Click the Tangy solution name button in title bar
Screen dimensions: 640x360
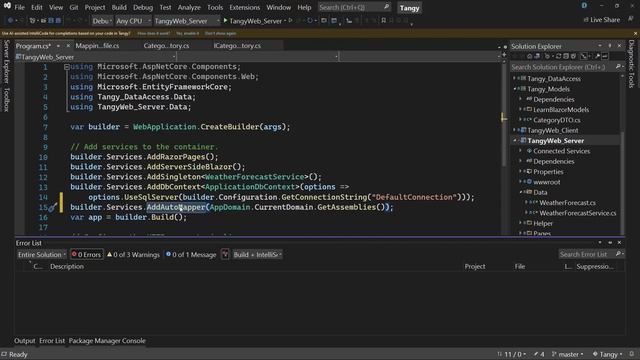pyautogui.click(x=409, y=8)
